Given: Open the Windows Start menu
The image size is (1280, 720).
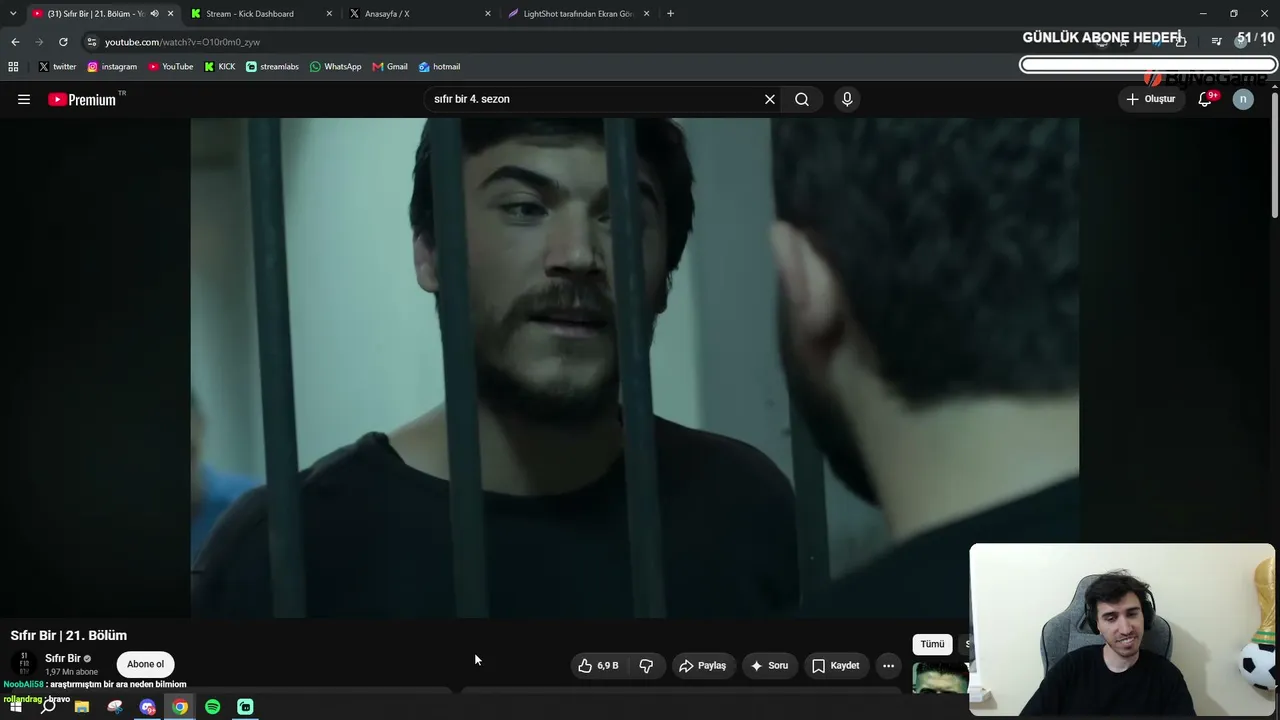Looking at the screenshot, I should coord(15,707).
